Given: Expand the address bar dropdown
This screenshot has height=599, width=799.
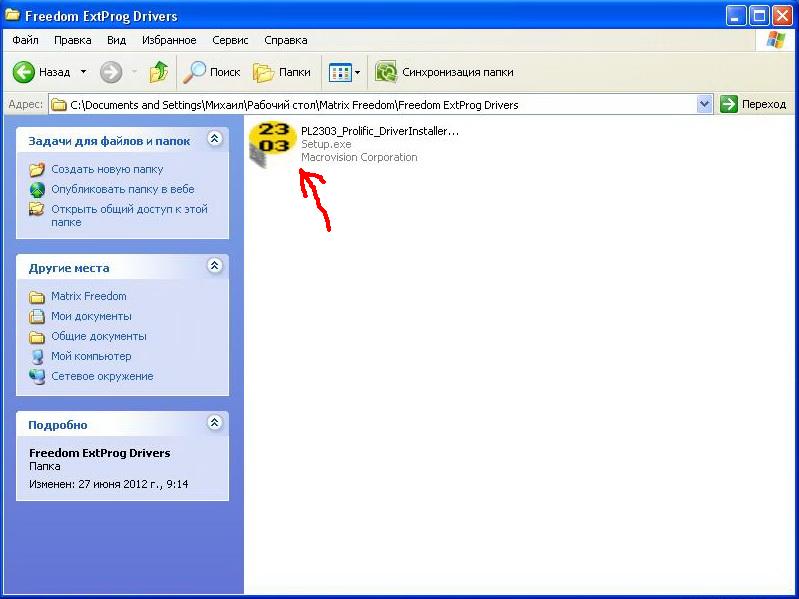Looking at the screenshot, I should (704, 104).
